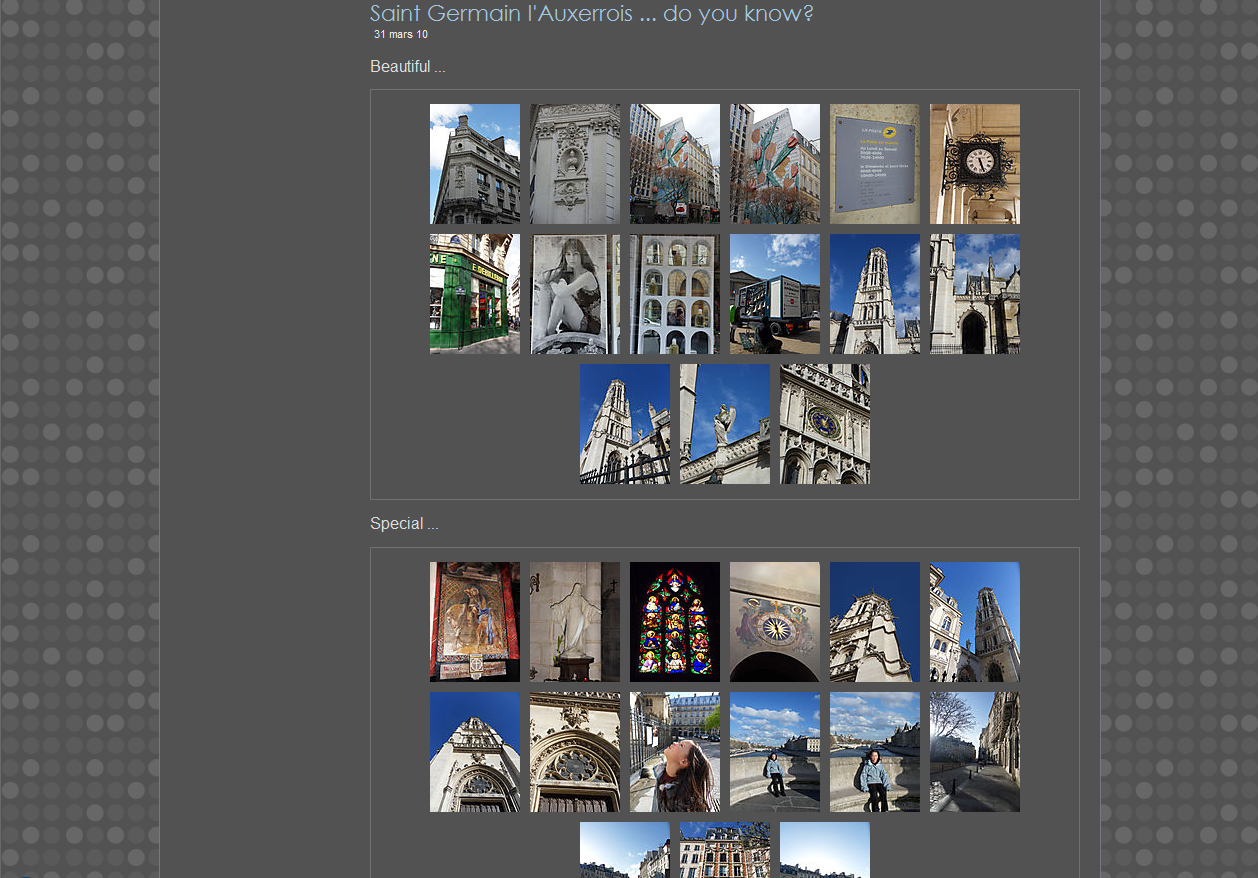
Task: Open the blue clock face facade photo
Action: coord(824,424)
